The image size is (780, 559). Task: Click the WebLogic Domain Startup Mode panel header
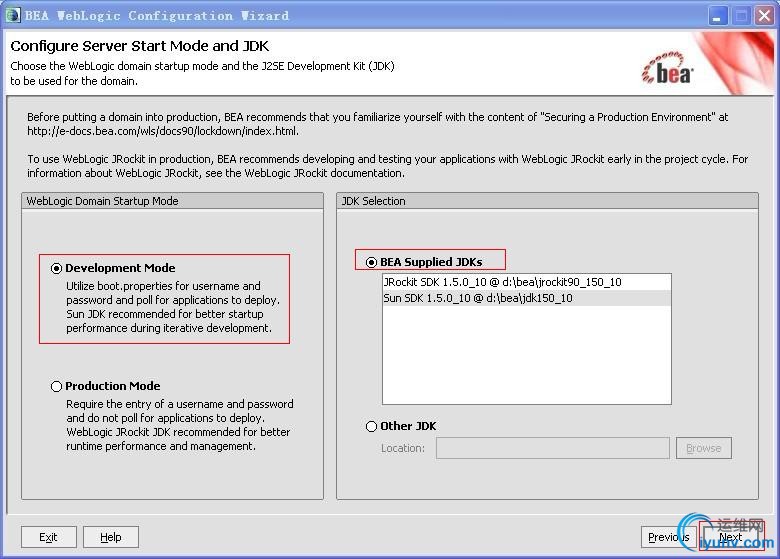point(172,201)
